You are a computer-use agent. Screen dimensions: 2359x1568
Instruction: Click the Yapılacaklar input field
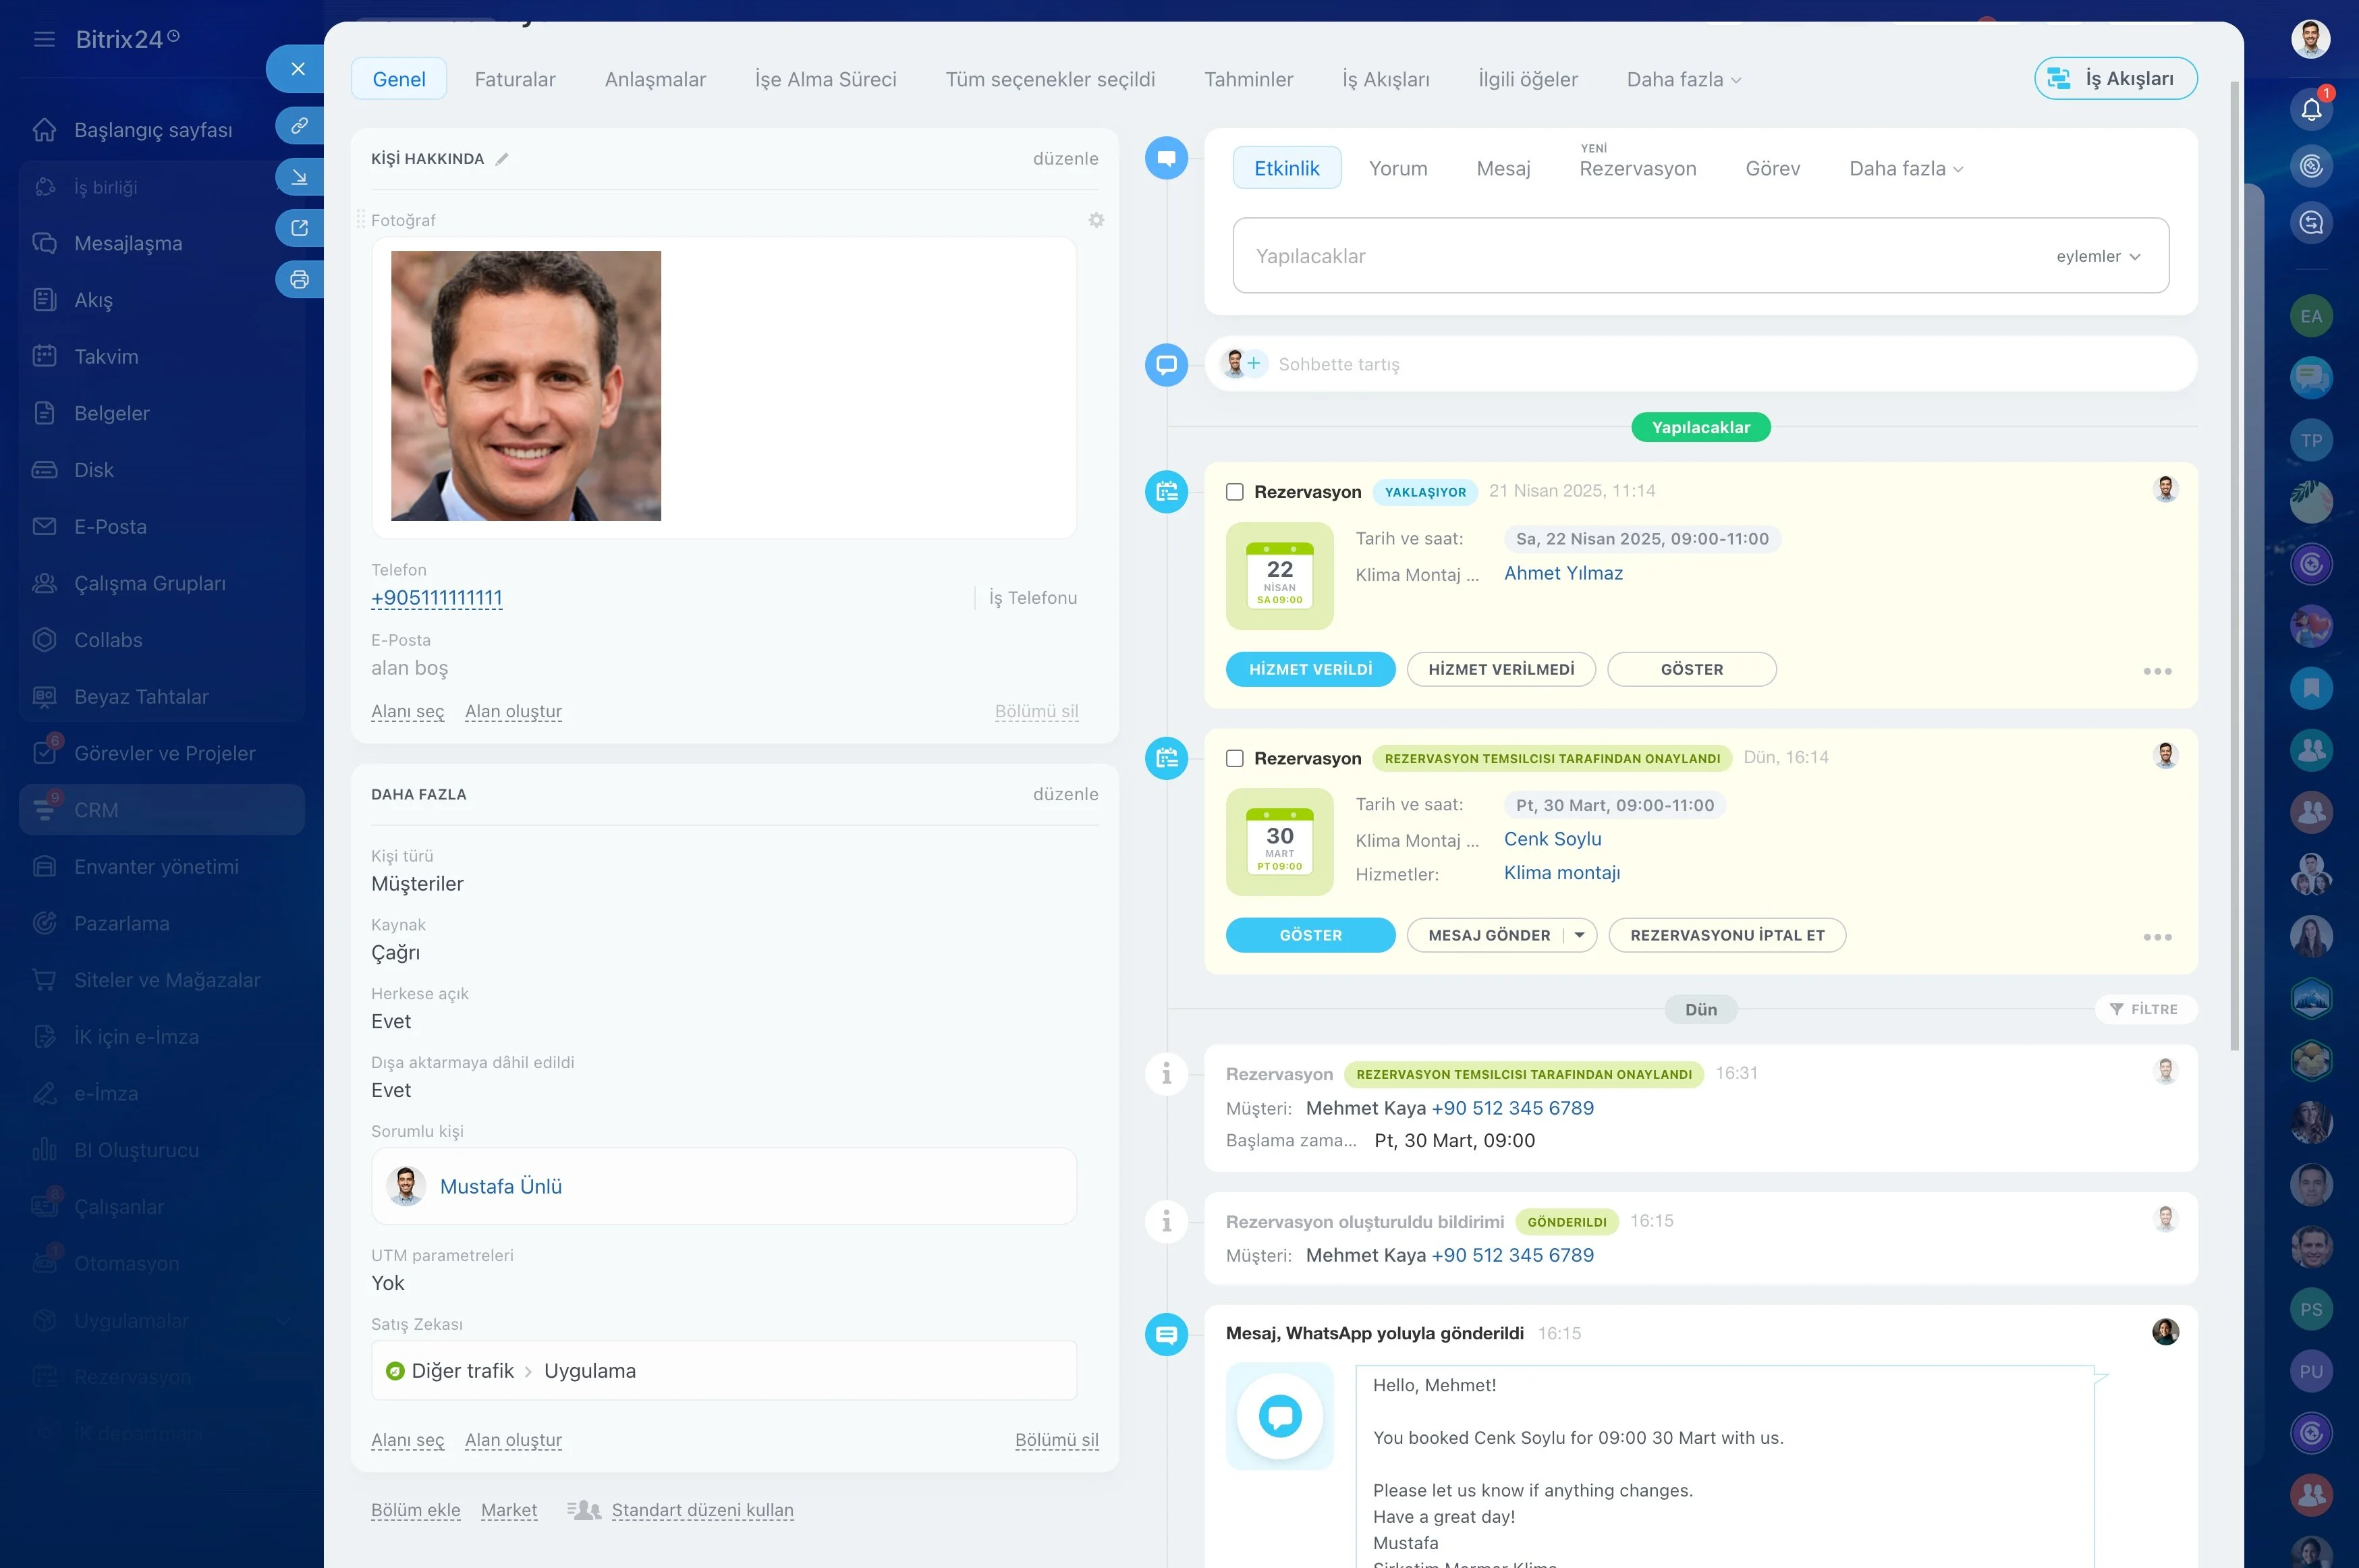click(1700, 256)
